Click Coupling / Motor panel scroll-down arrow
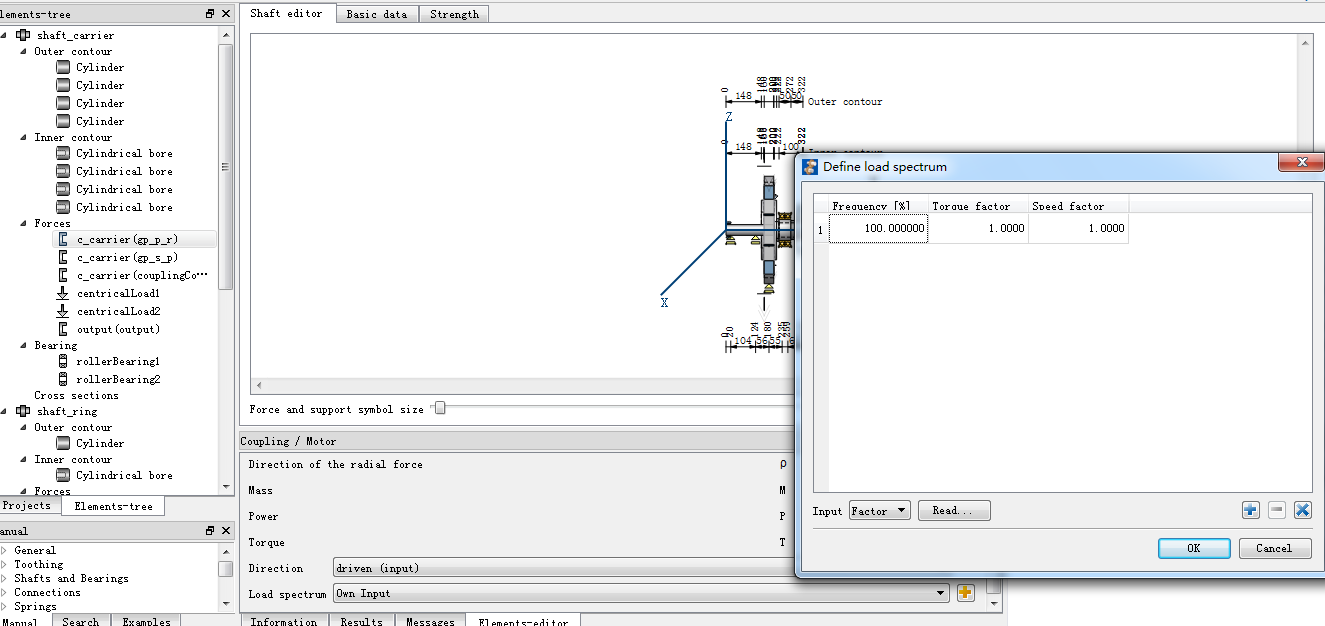The width and height of the screenshot is (1325, 626). pos(994,604)
